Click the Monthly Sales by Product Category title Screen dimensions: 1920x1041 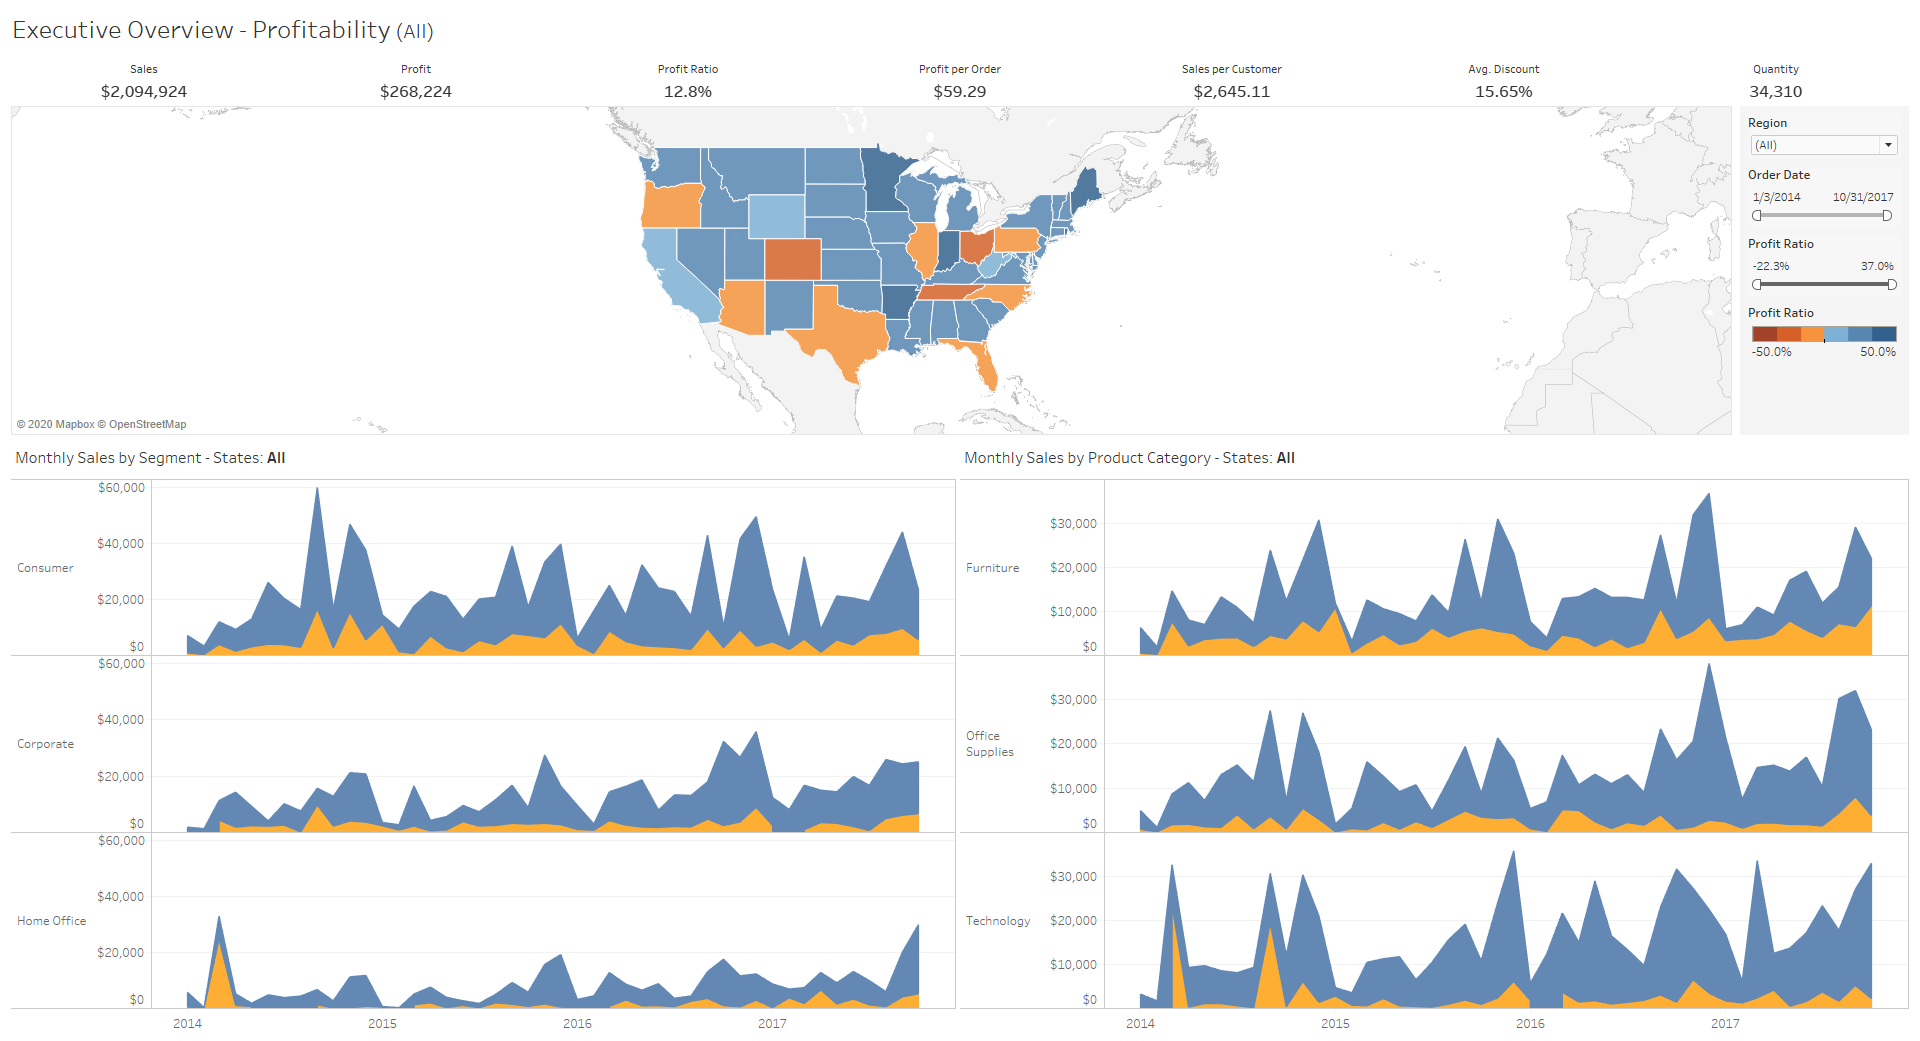pyautogui.click(x=1130, y=458)
